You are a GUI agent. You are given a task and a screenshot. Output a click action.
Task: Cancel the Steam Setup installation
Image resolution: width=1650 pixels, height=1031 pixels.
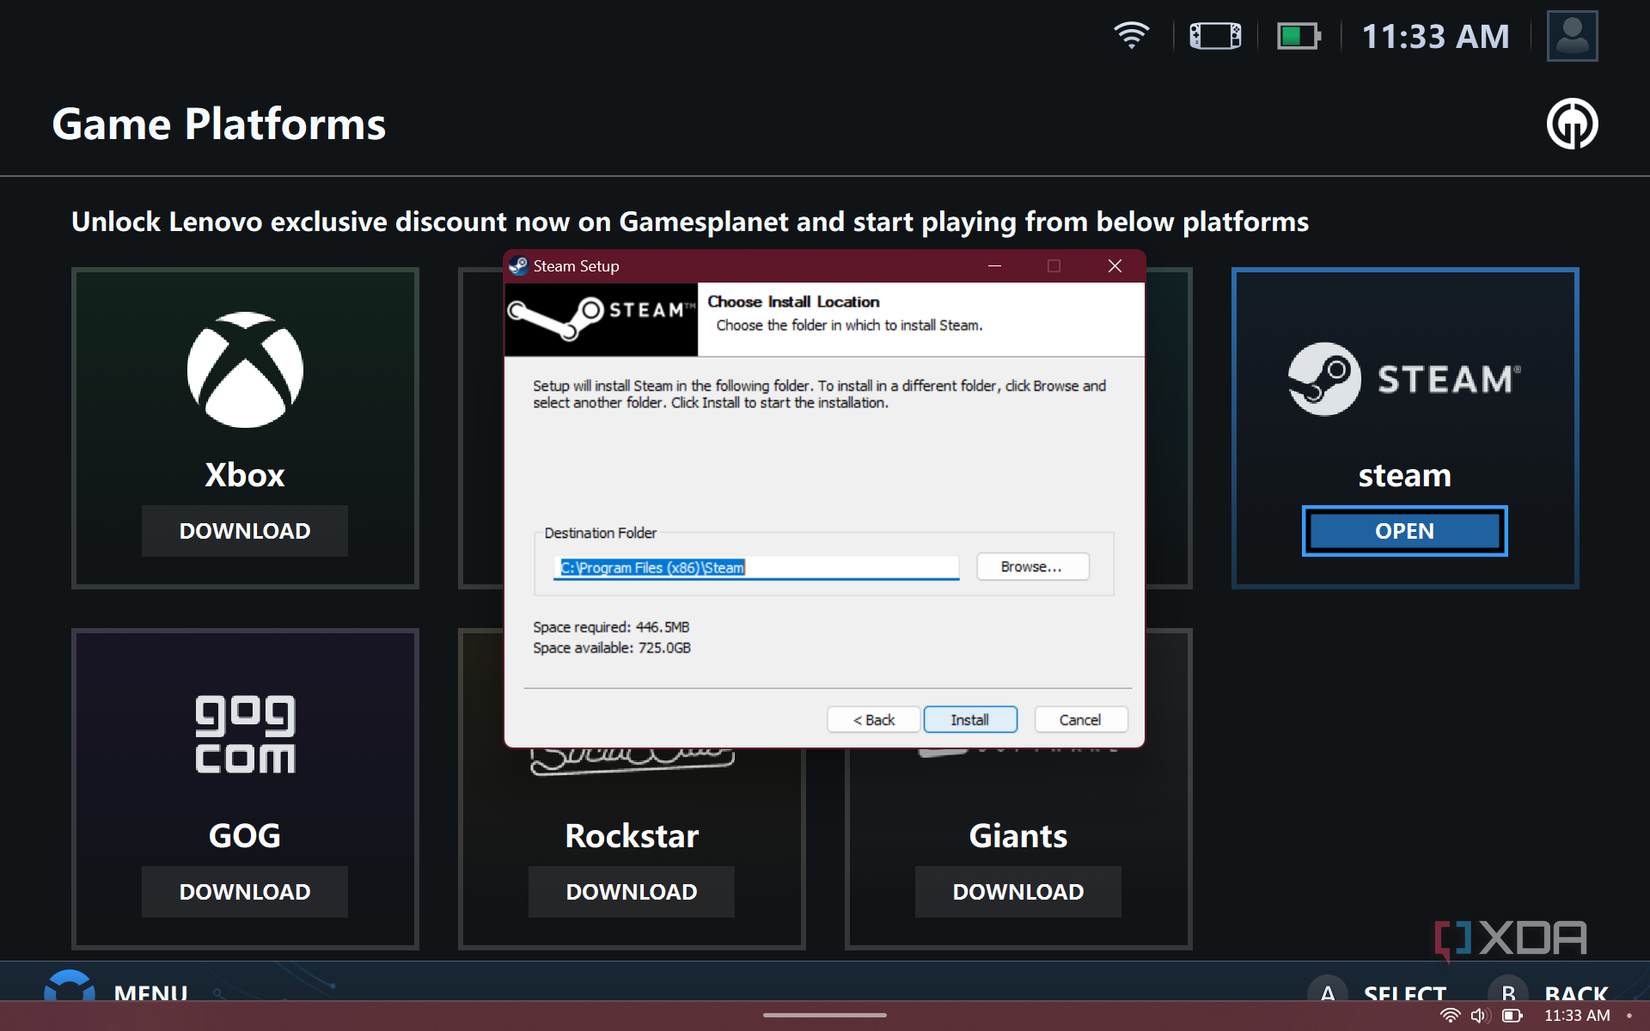pyautogui.click(x=1080, y=720)
